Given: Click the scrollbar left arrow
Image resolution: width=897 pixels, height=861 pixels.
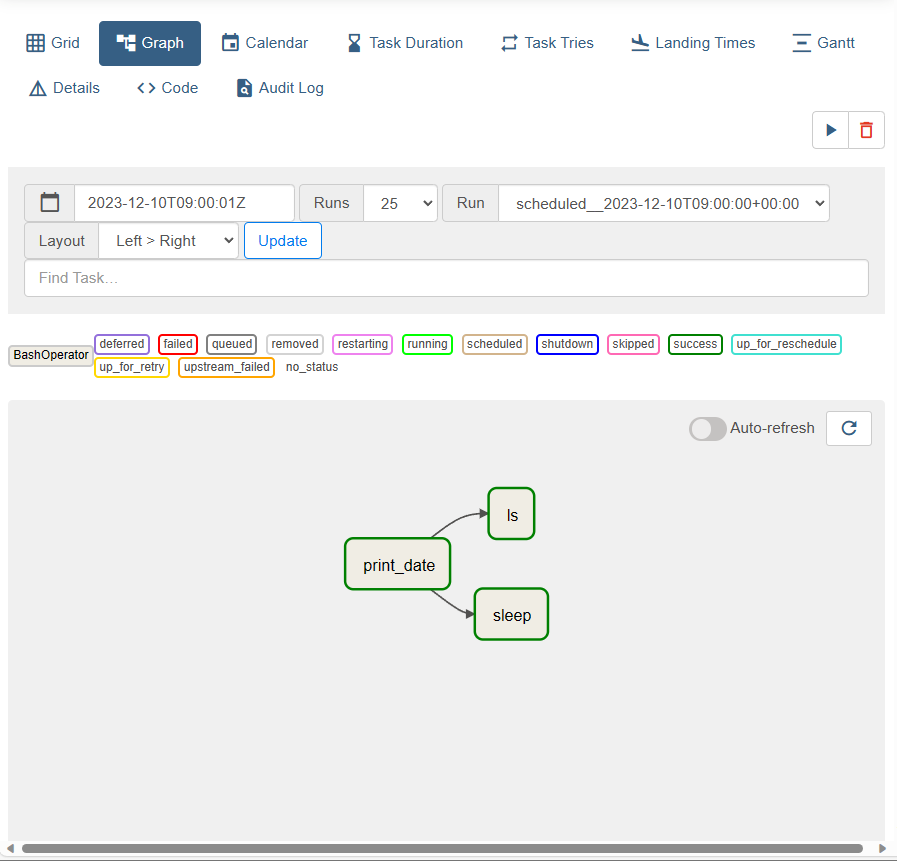Looking at the screenshot, I should click(10, 848).
